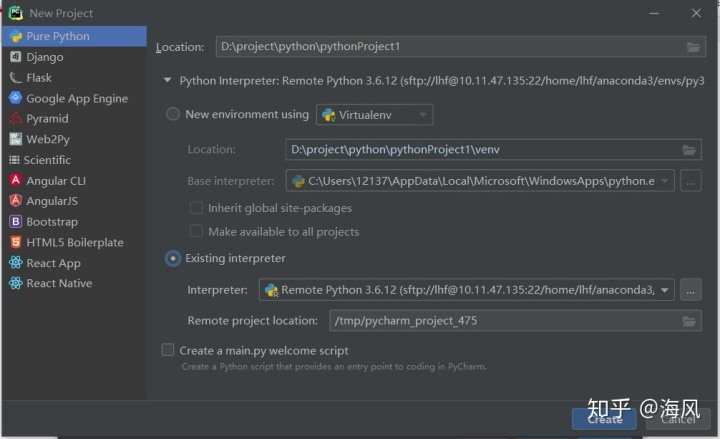
Task: Click the Pure Python snake icon
Action: coord(16,36)
